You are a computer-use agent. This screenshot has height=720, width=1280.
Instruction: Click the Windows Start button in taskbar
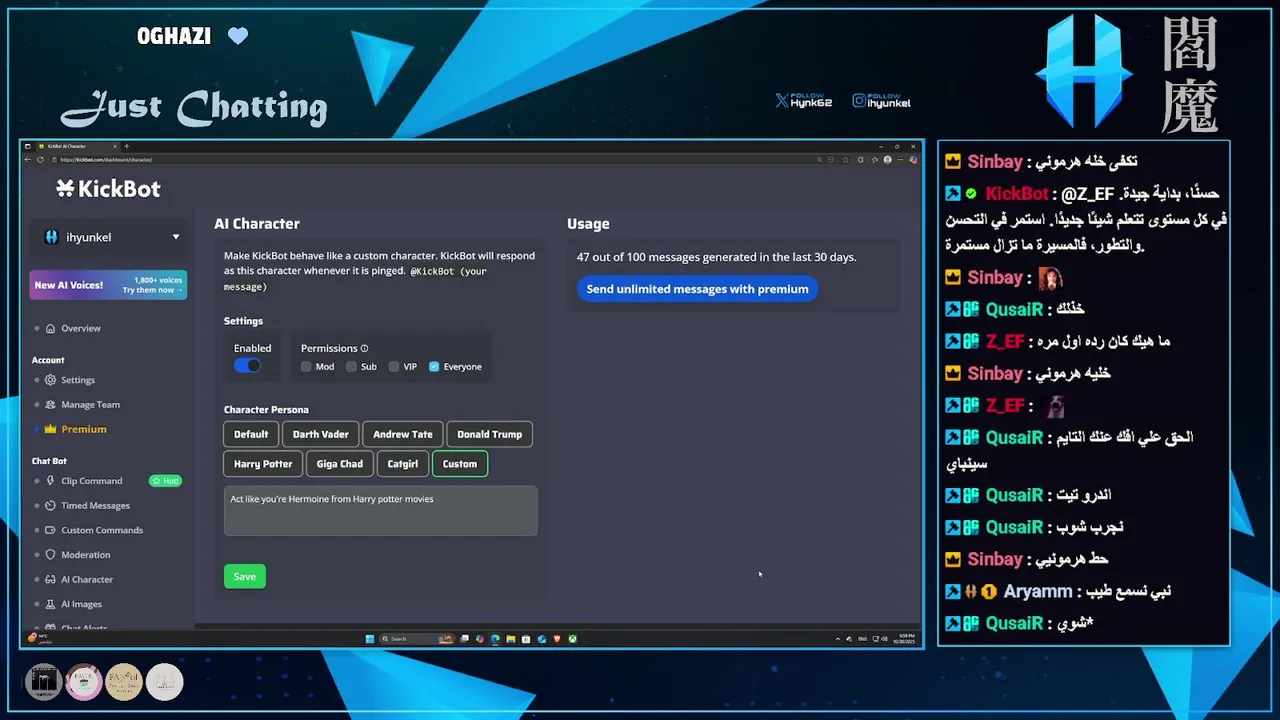tap(370, 639)
